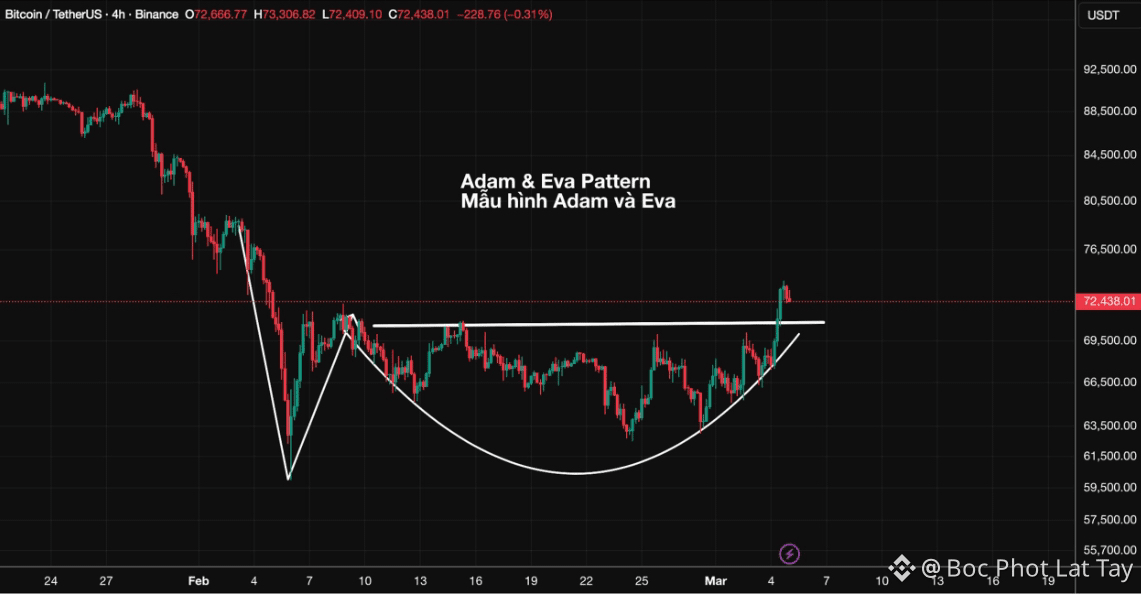Click the change value −228.76 (−0.31%)
The height and width of the screenshot is (594, 1141).
504,15
